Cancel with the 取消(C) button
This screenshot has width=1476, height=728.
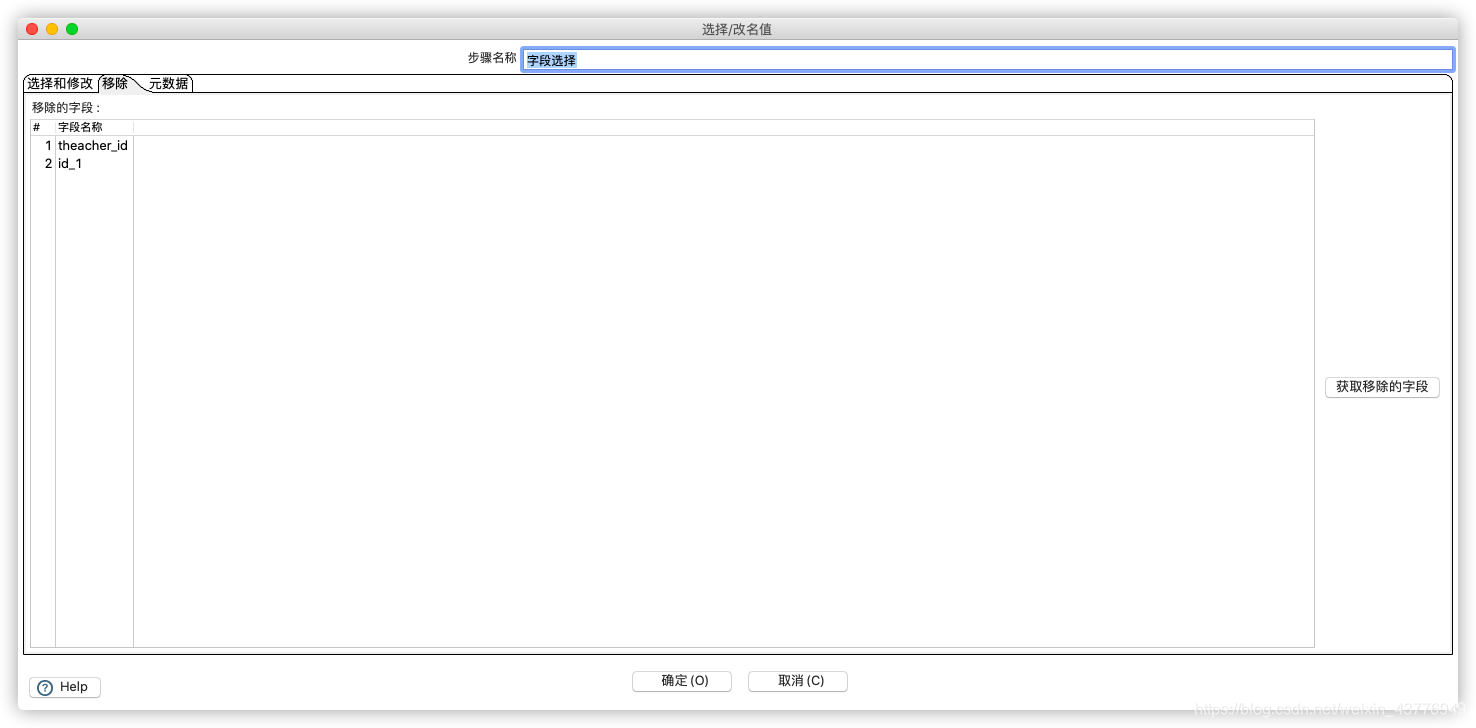798,681
